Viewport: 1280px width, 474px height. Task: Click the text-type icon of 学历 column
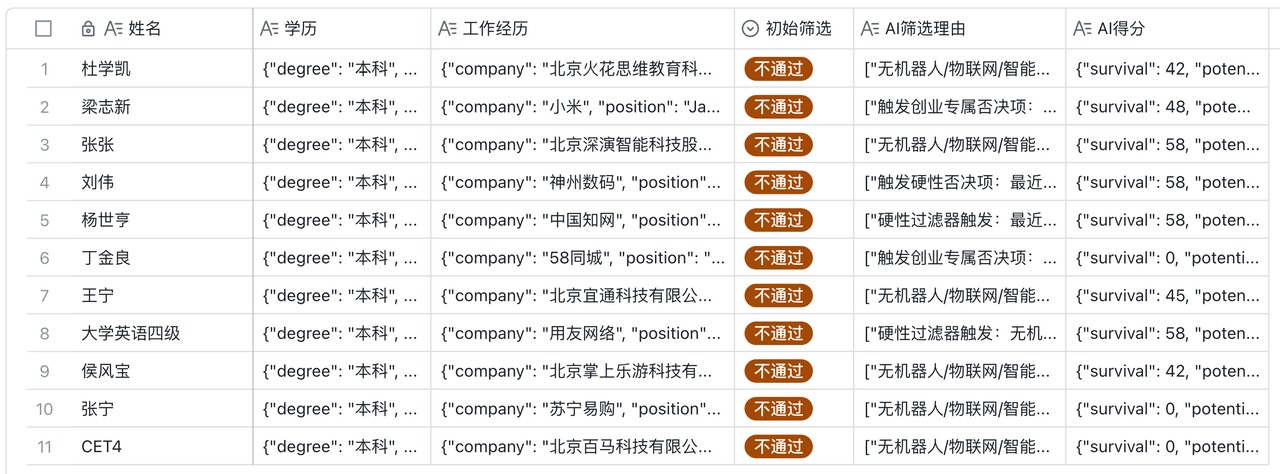pyautogui.click(x=269, y=29)
